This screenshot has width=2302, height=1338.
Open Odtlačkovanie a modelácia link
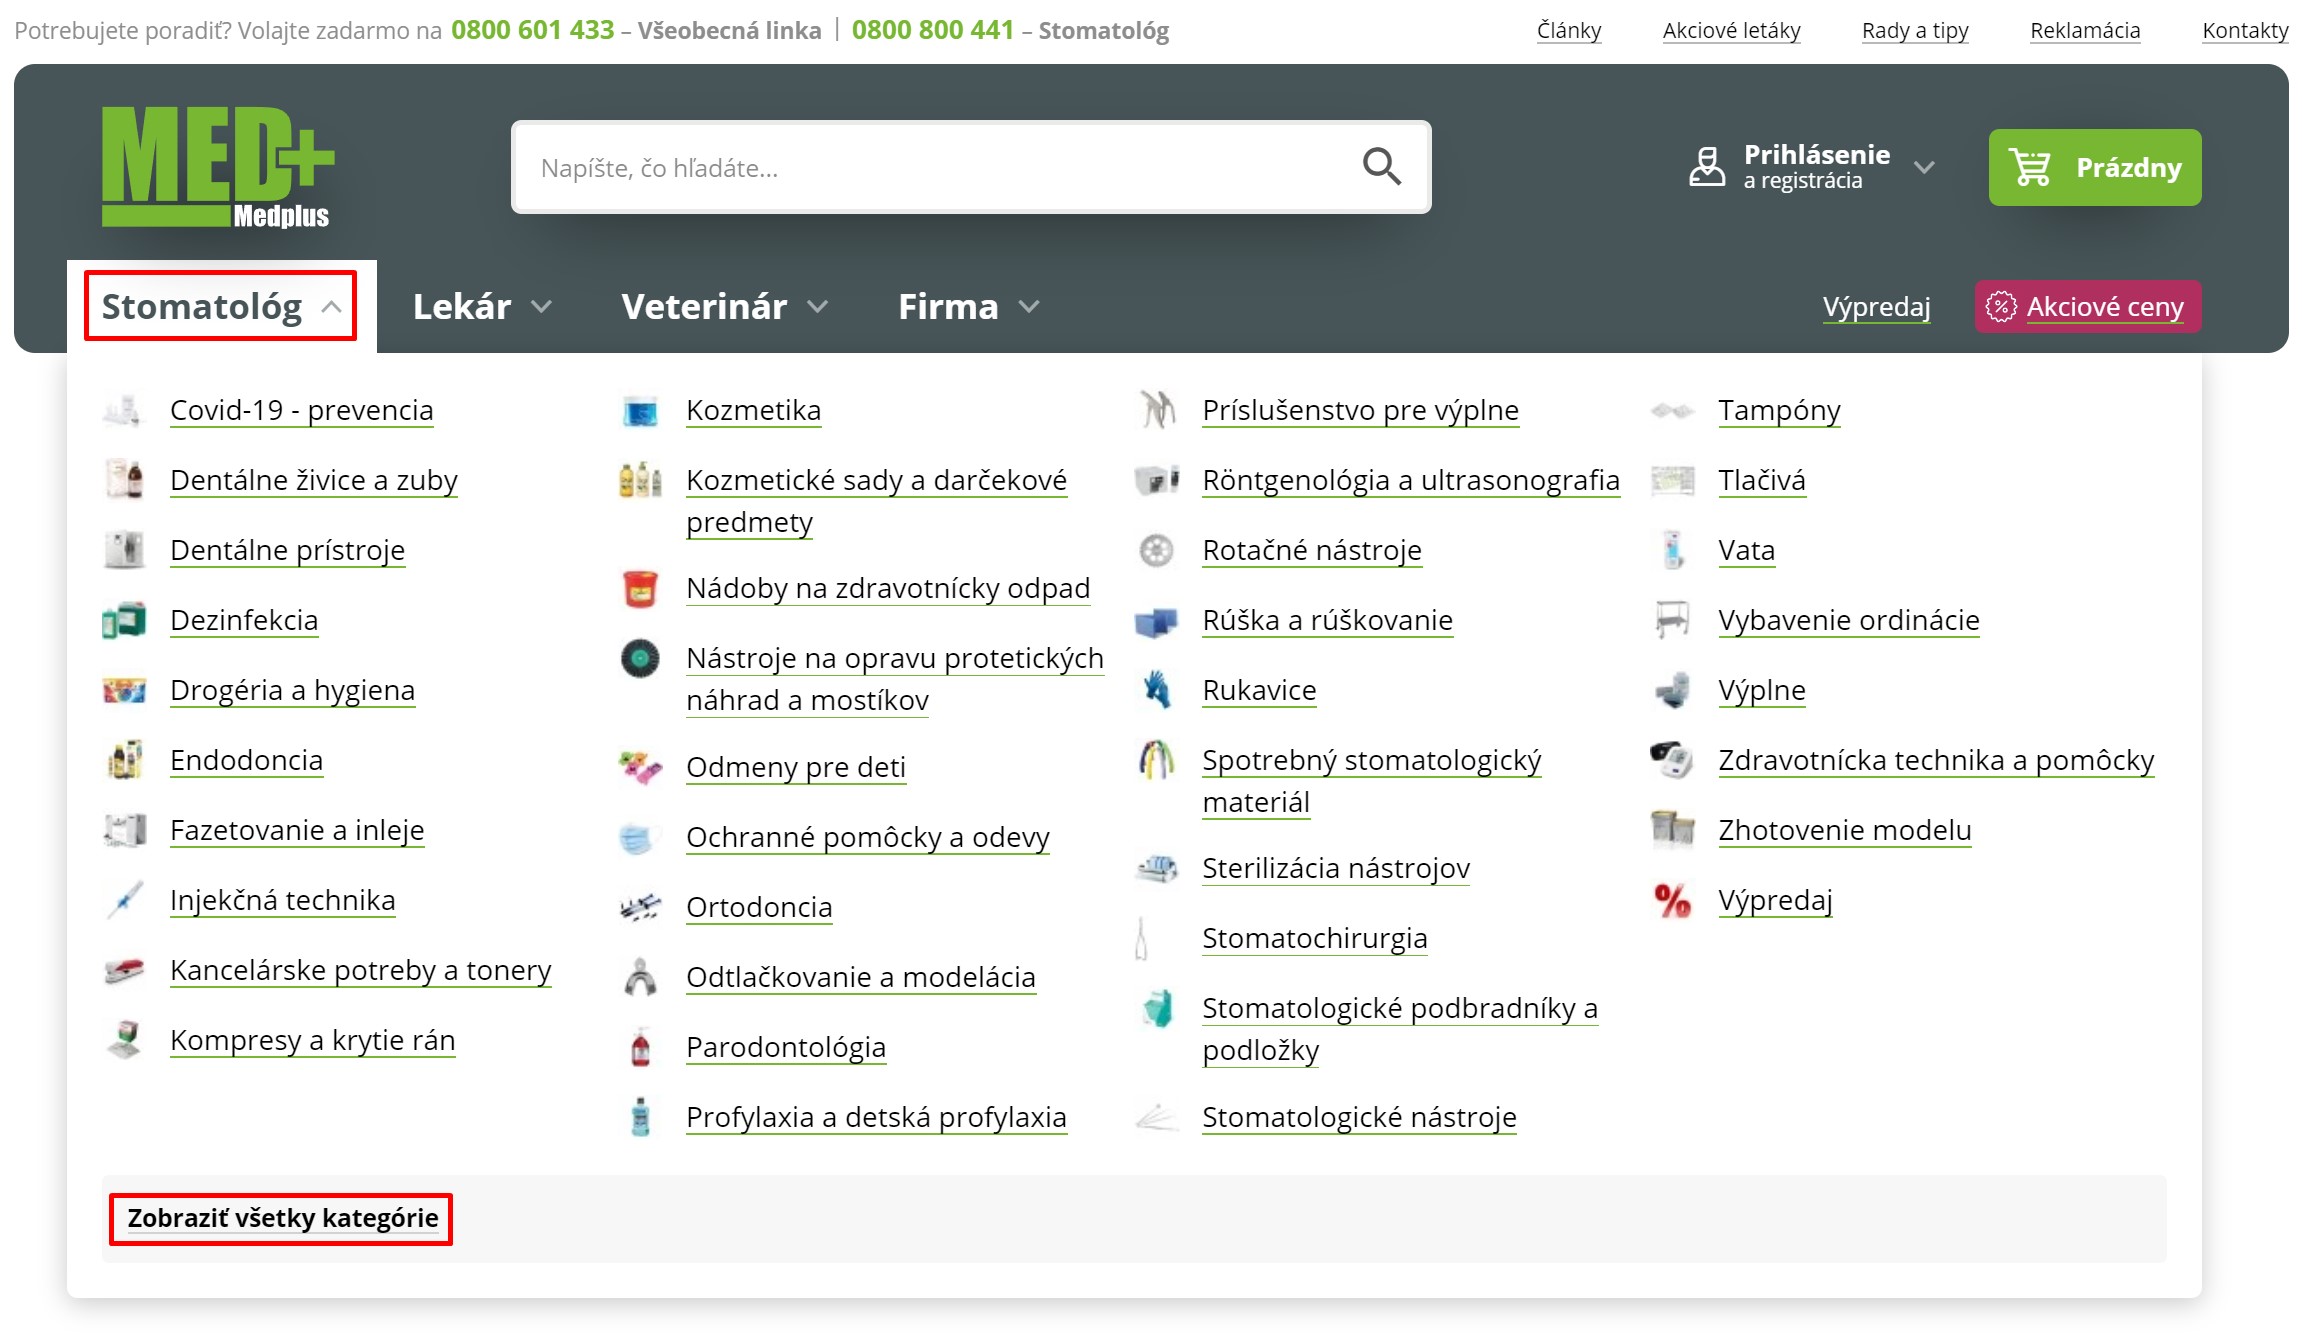[x=861, y=977]
